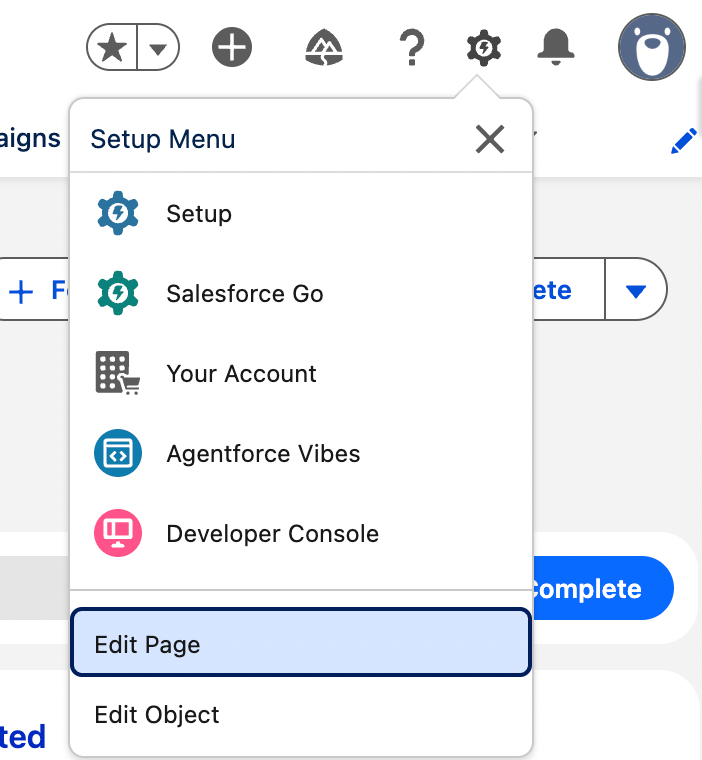Screen dimensions: 702x760
Task: Open Your Account menu entry
Action: tap(241, 374)
